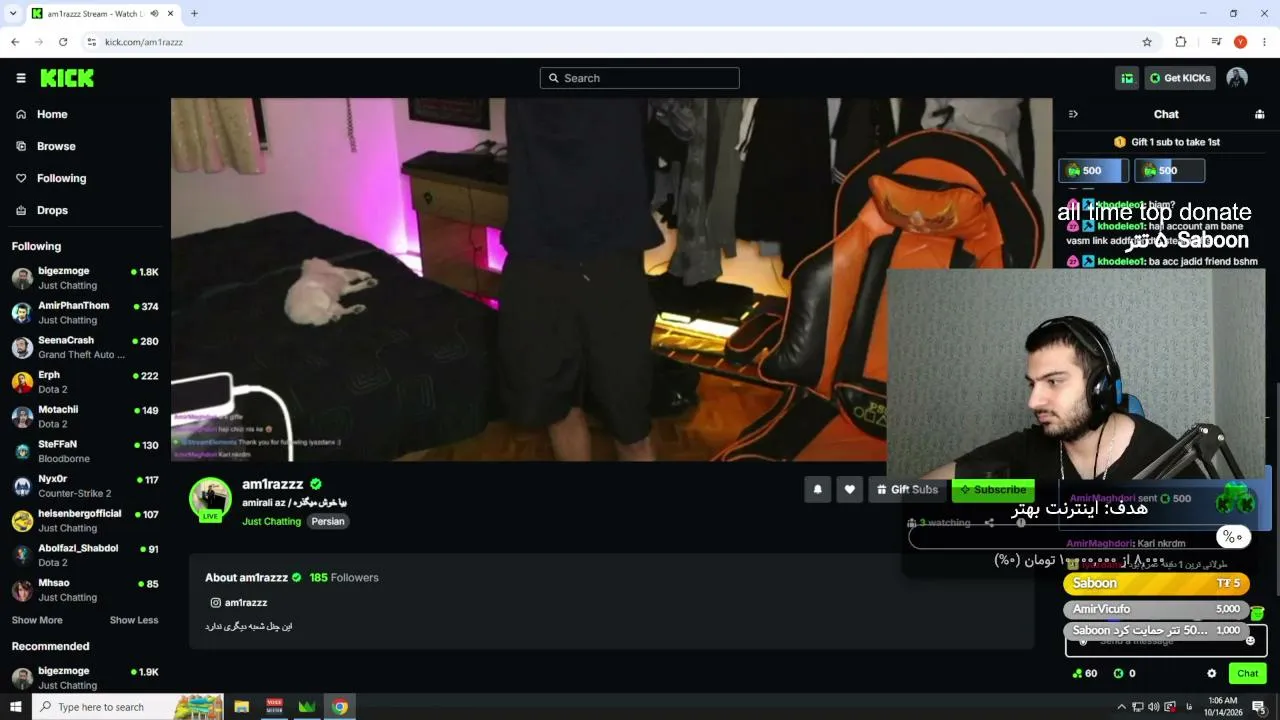Open SeenaCrash channel in the sidebar

[x=85, y=347]
